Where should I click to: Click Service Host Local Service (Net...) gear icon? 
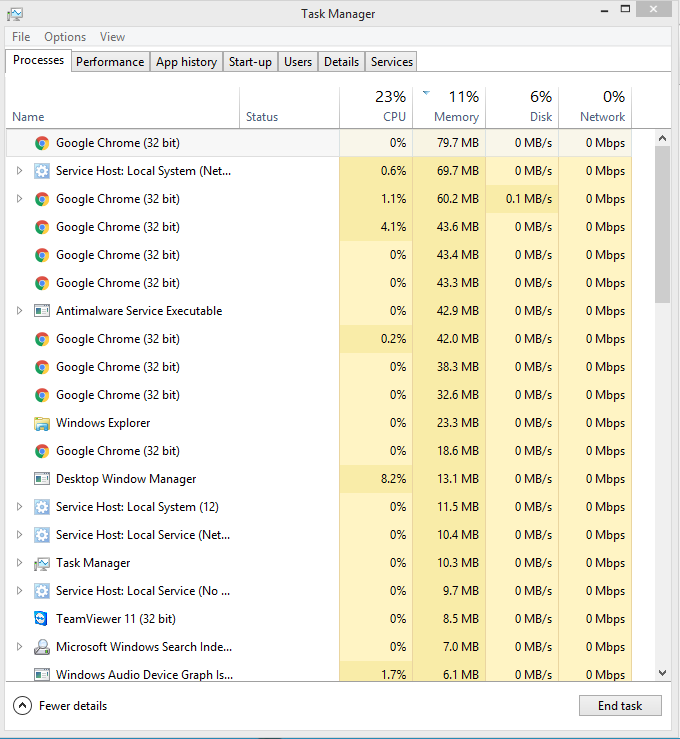tap(42, 535)
